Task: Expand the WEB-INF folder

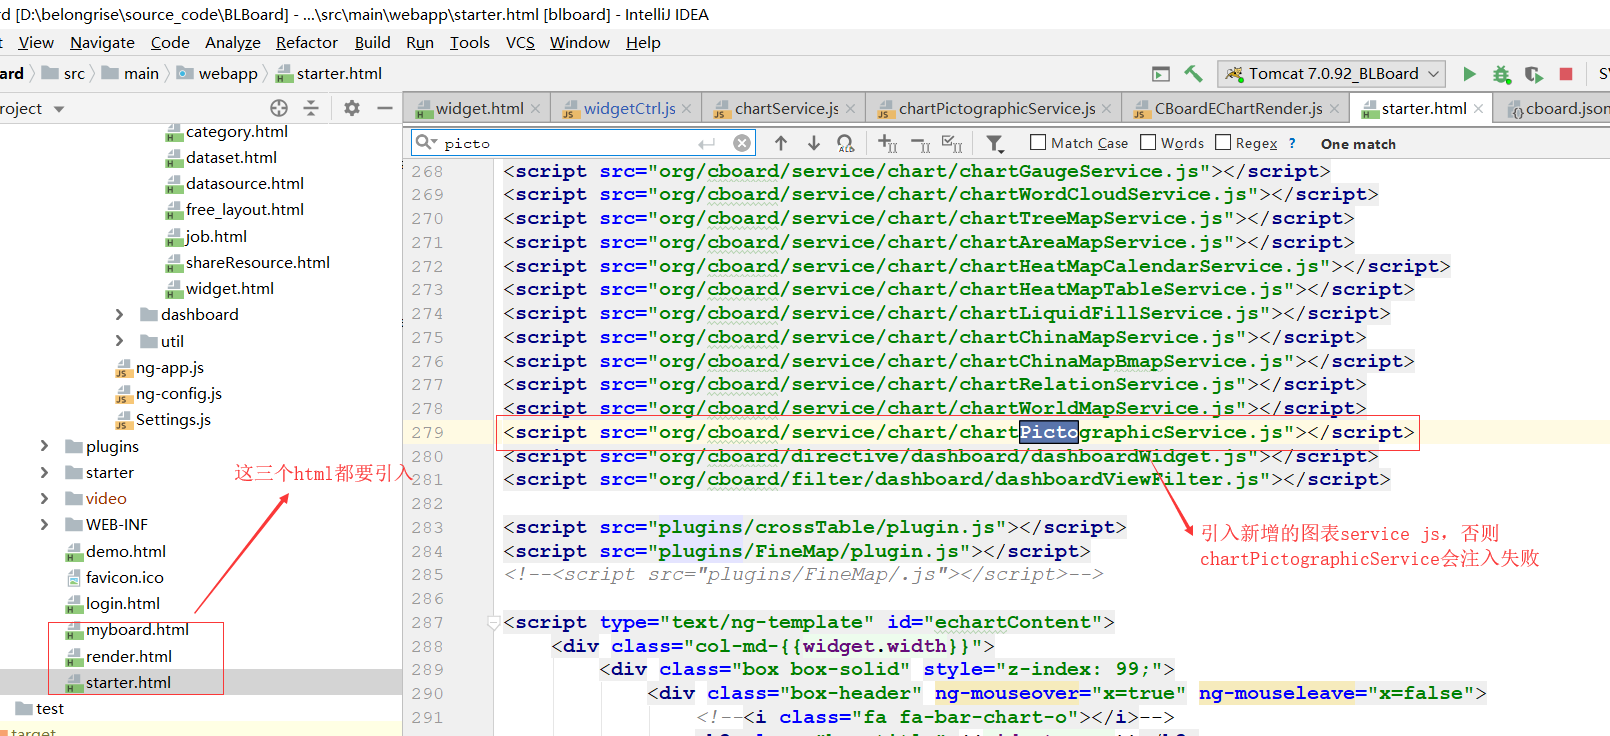Action: click(x=44, y=524)
